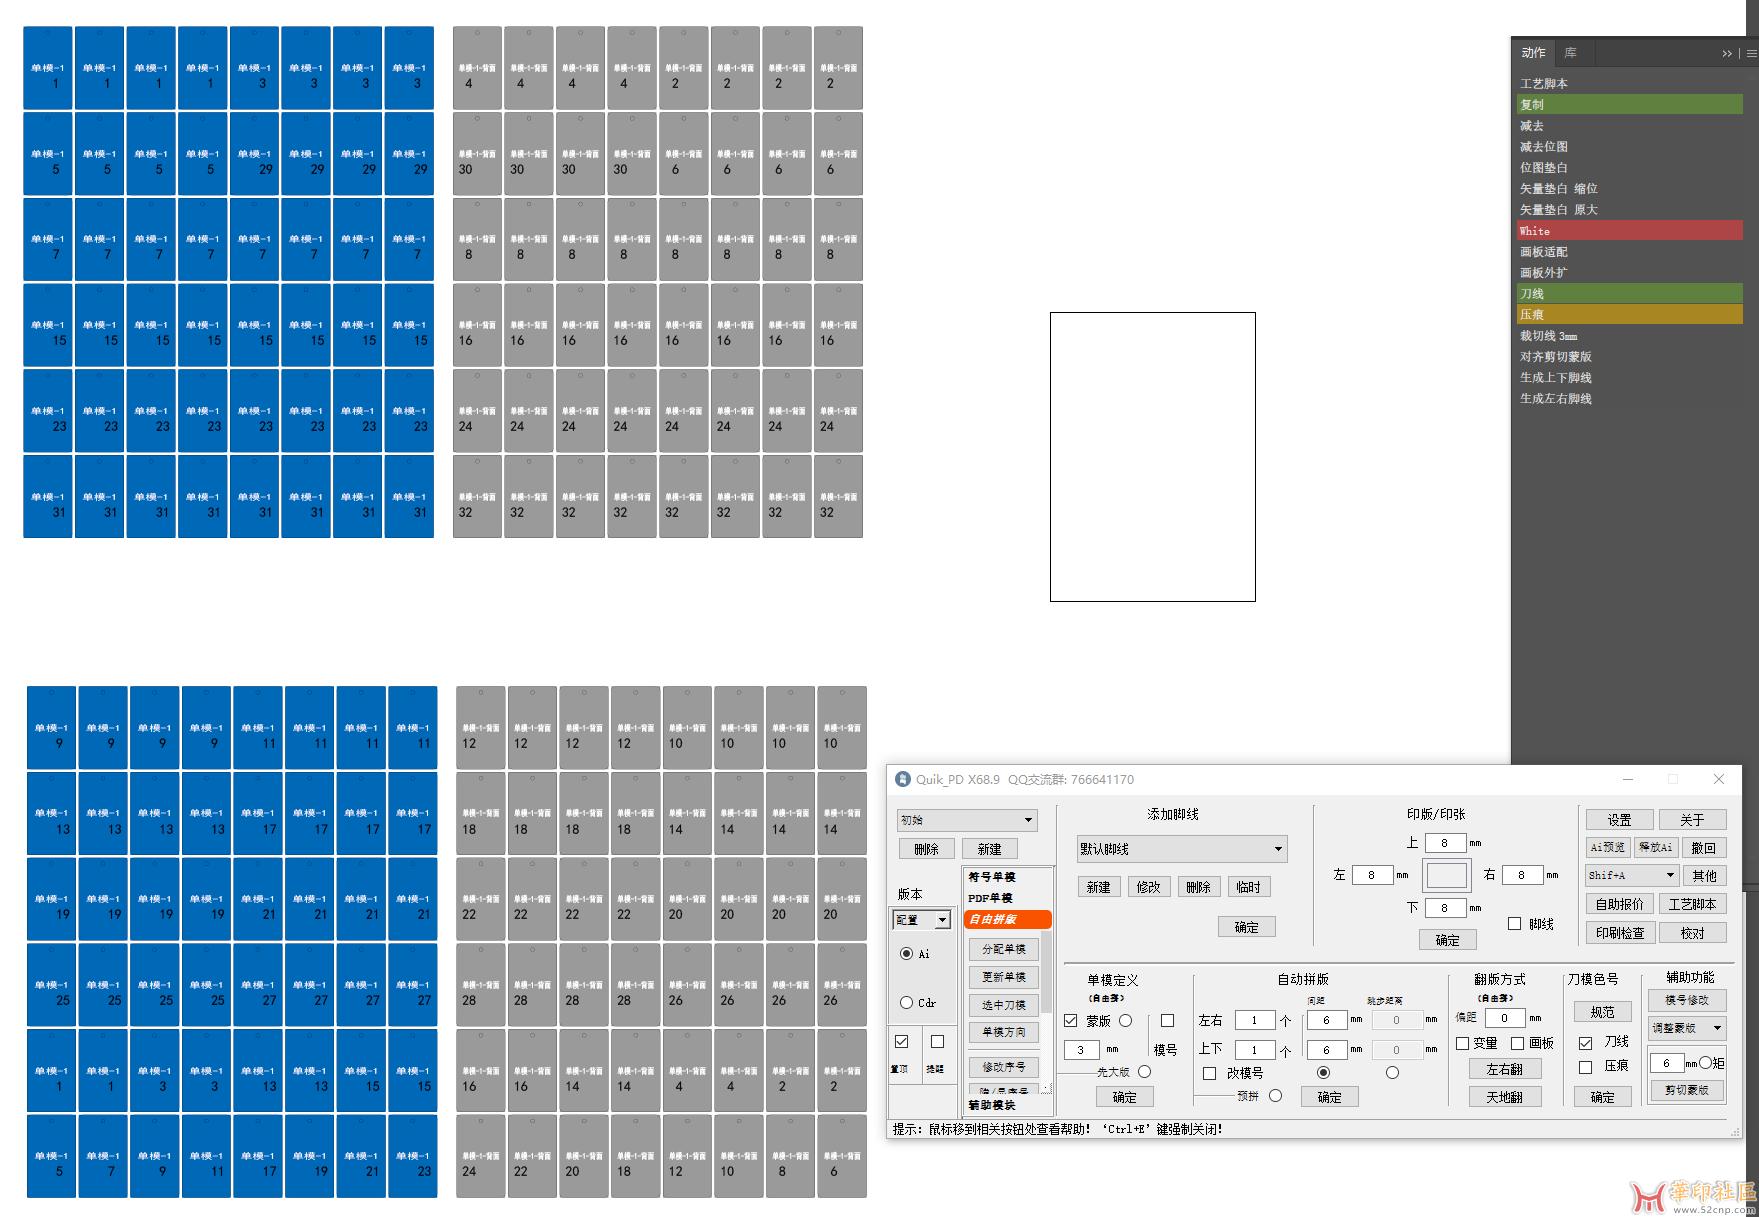Select the 预拼 radio button
This screenshot has height=1217, width=1759.
click(1275, 1096)
